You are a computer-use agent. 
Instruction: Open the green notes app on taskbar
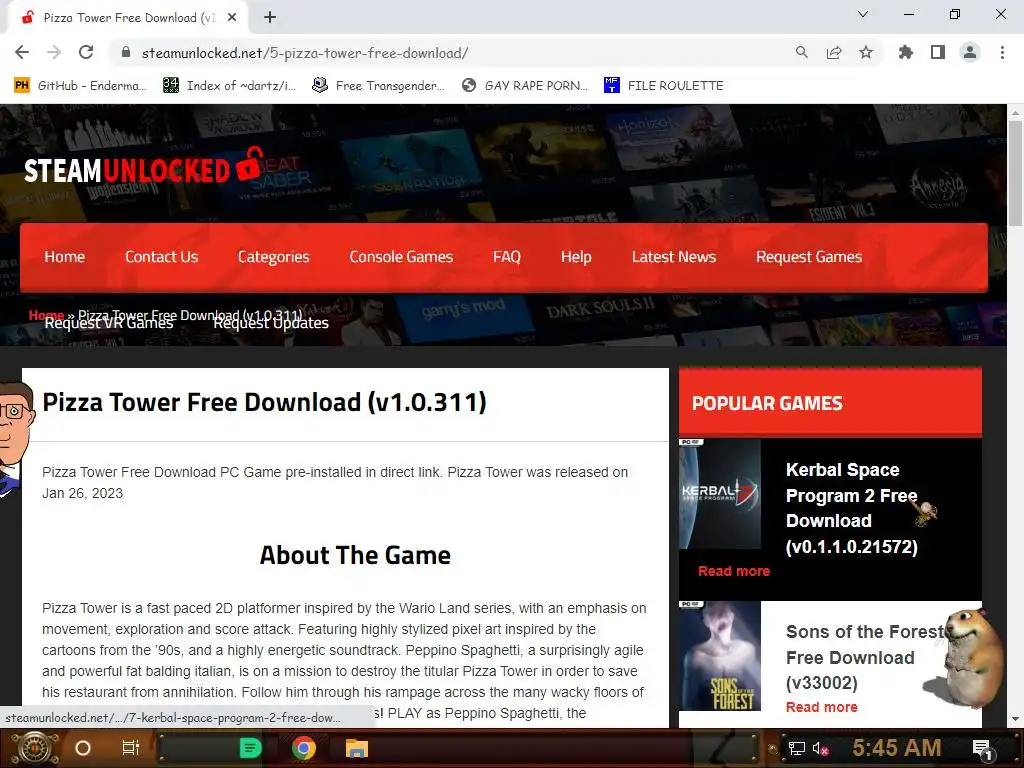point(251,748)
